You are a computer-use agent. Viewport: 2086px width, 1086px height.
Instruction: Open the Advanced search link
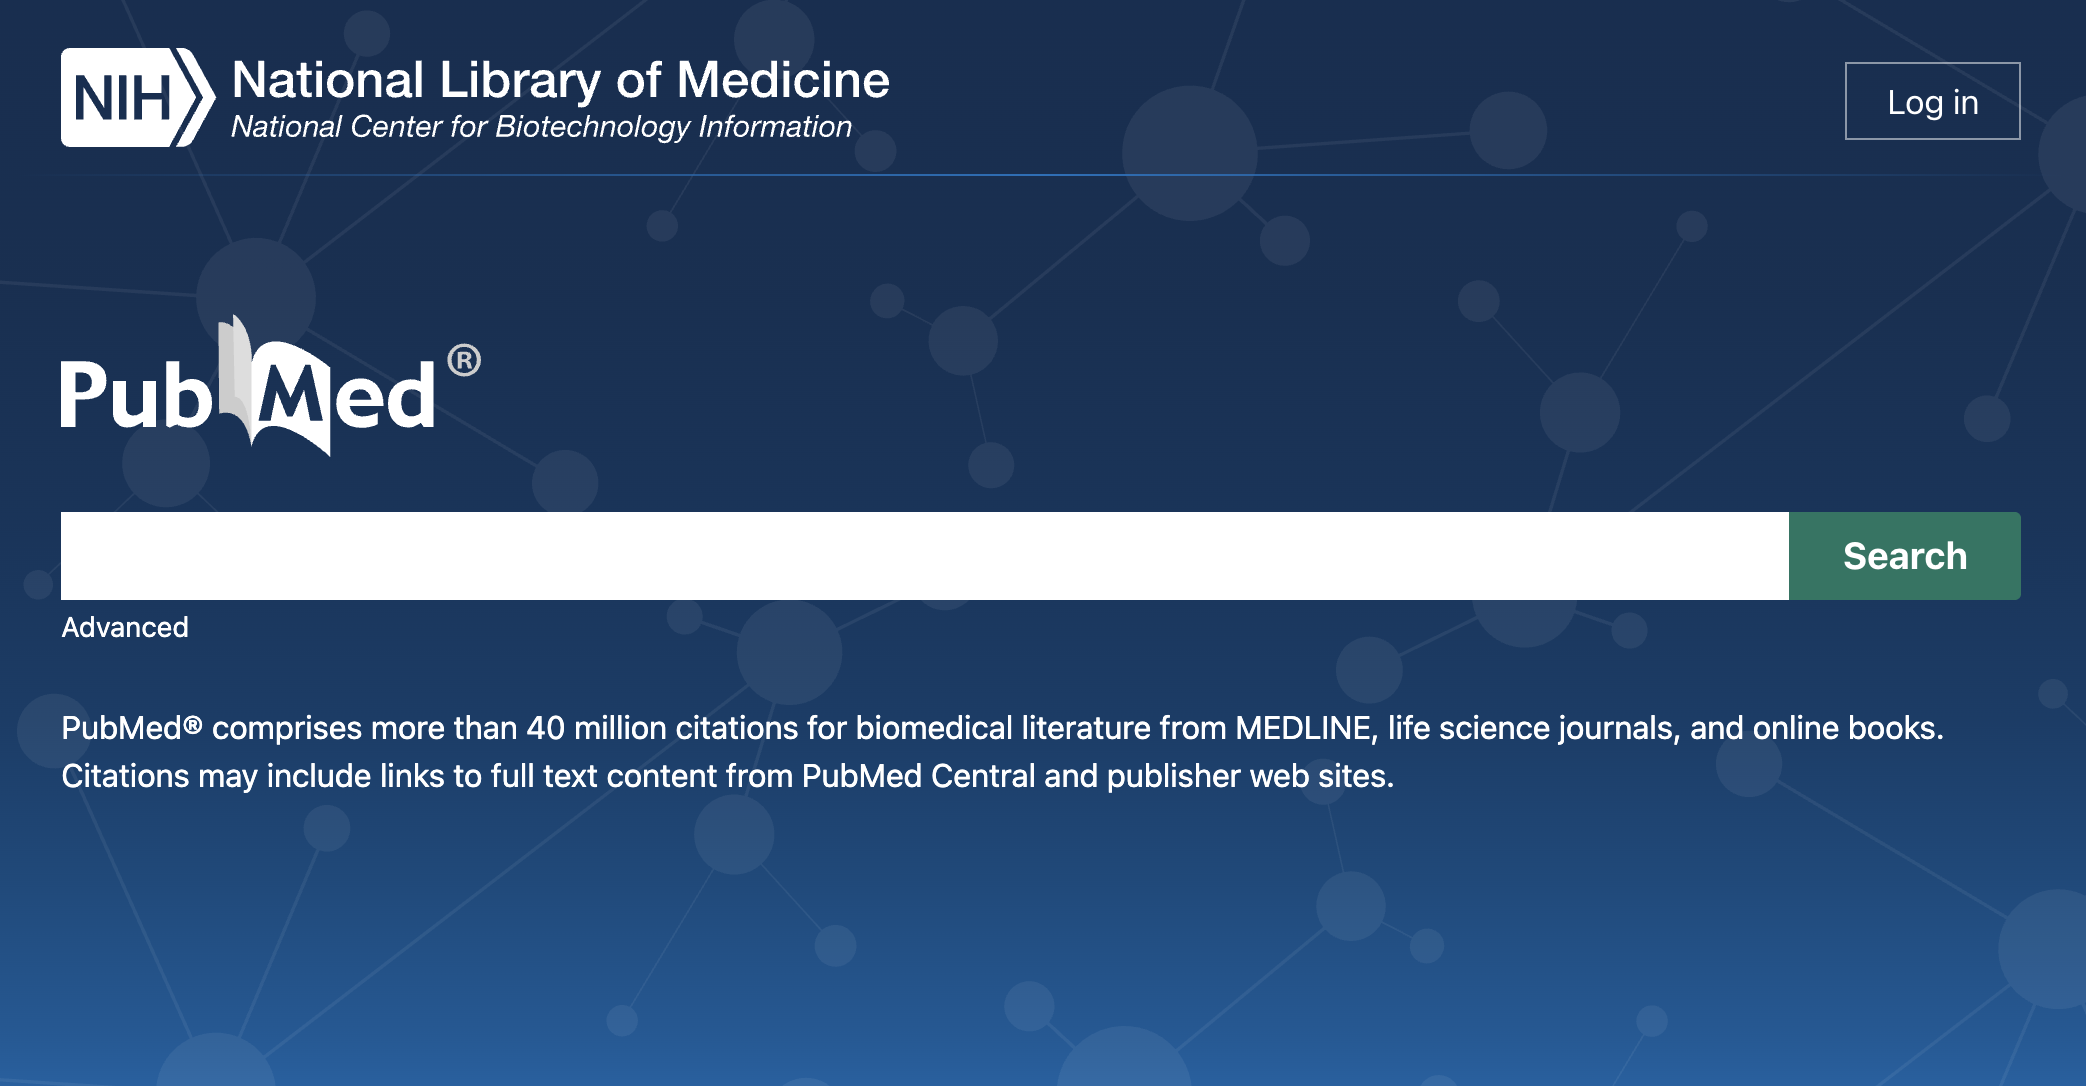(x=125, y=627)
